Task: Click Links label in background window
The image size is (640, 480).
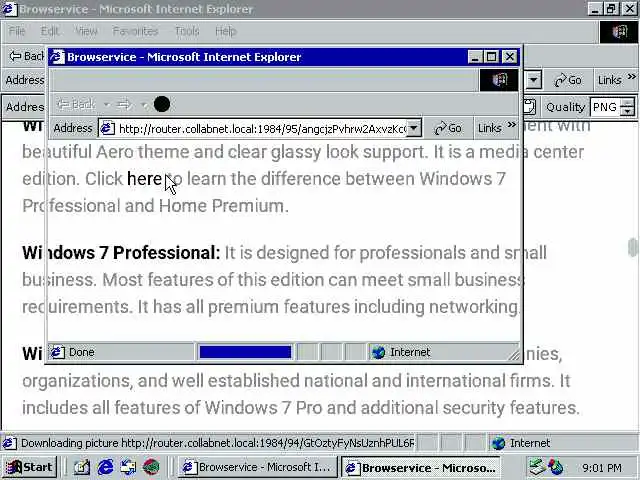Action: pos(609,80)
